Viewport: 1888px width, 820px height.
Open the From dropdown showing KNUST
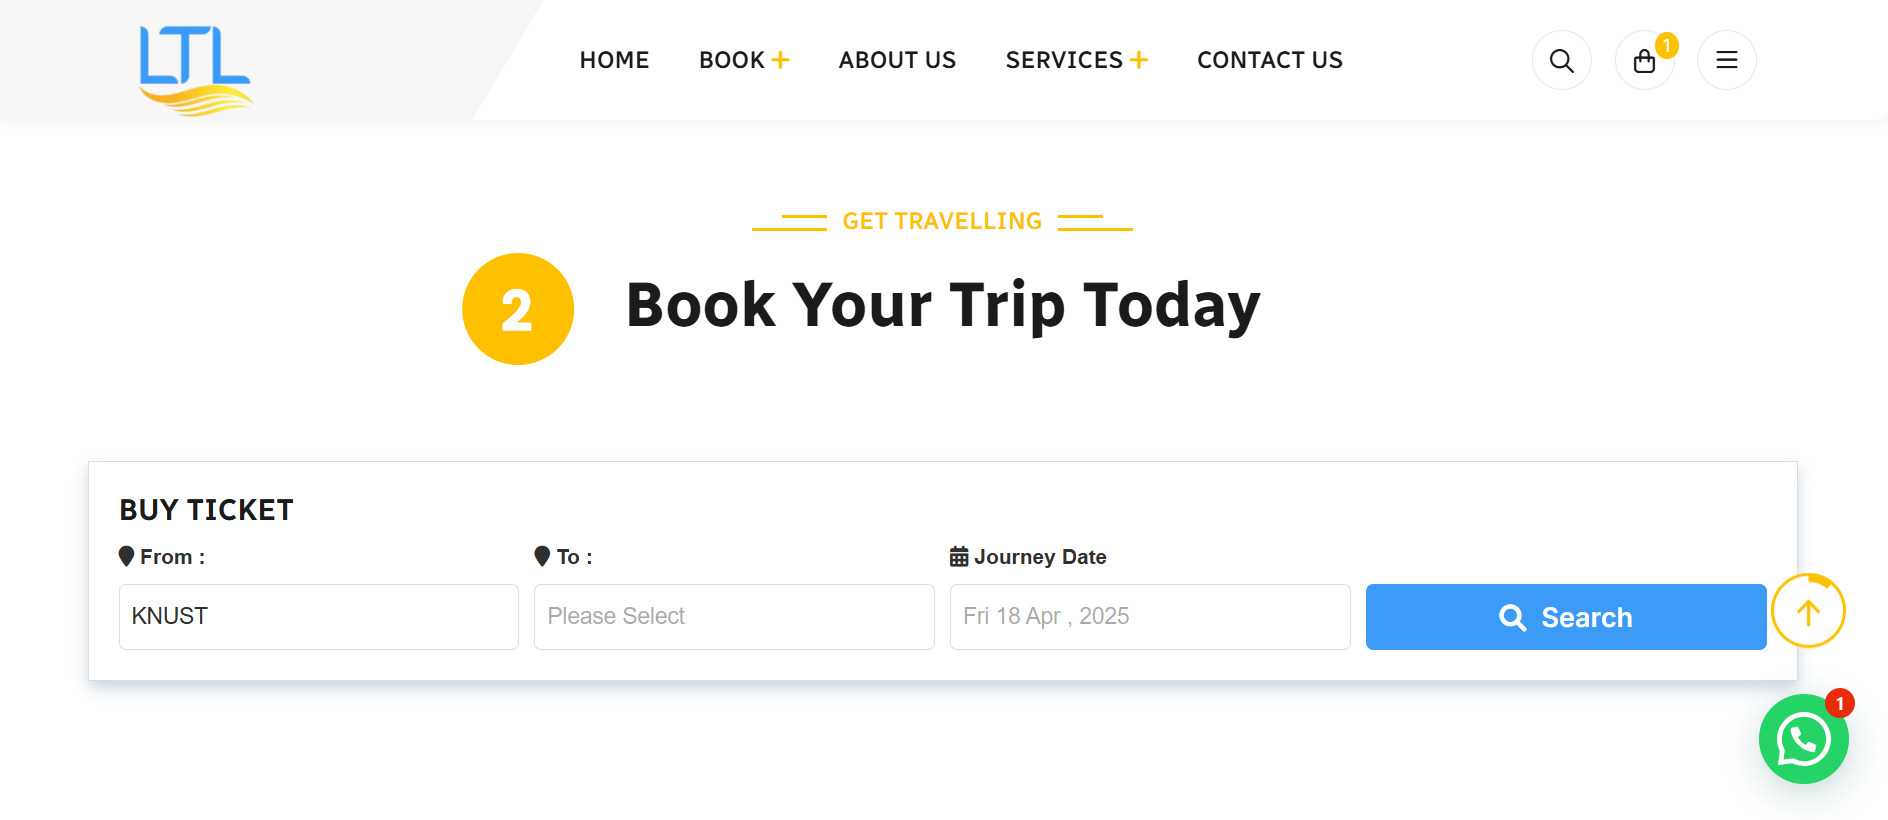[x=318, y=617]
